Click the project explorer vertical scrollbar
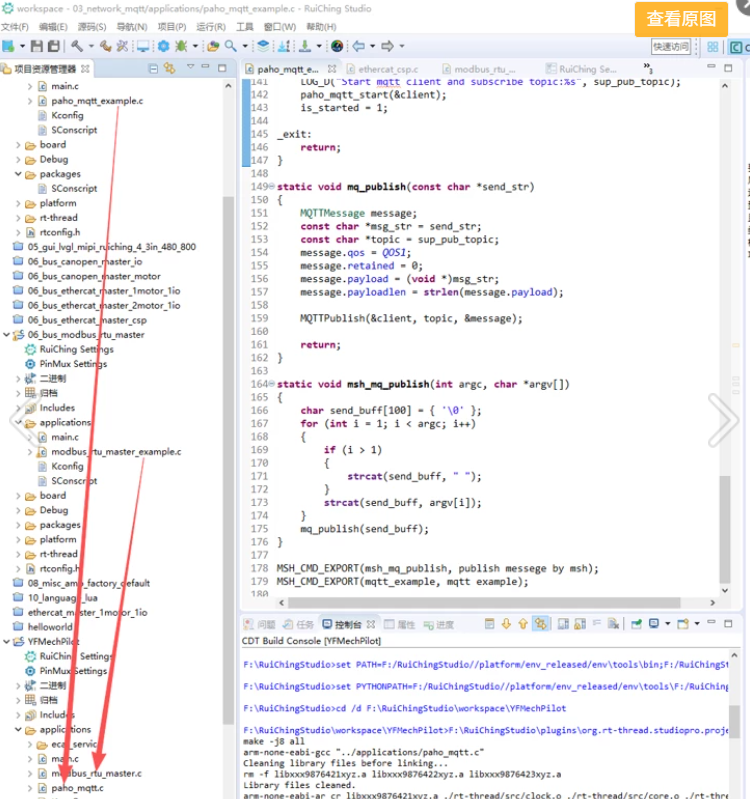The width and height of the screenshot is (750, 799). [x=228, y=459]
